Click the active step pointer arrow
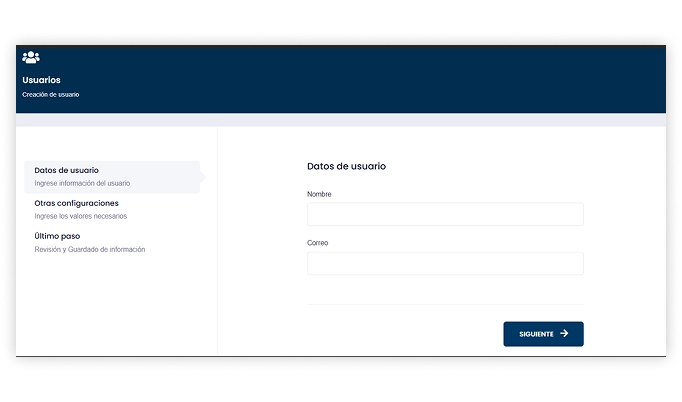The image size is (682, 402). [x=203, y=177]
